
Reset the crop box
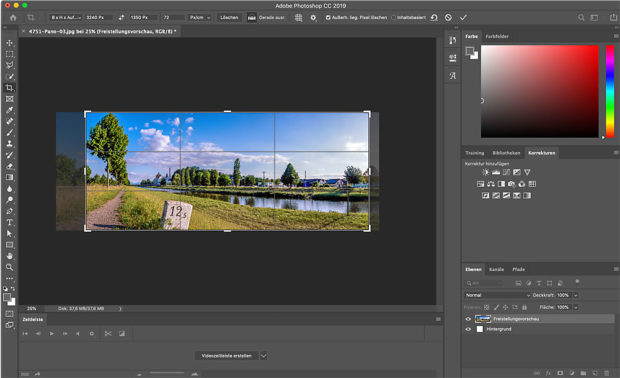434,17
